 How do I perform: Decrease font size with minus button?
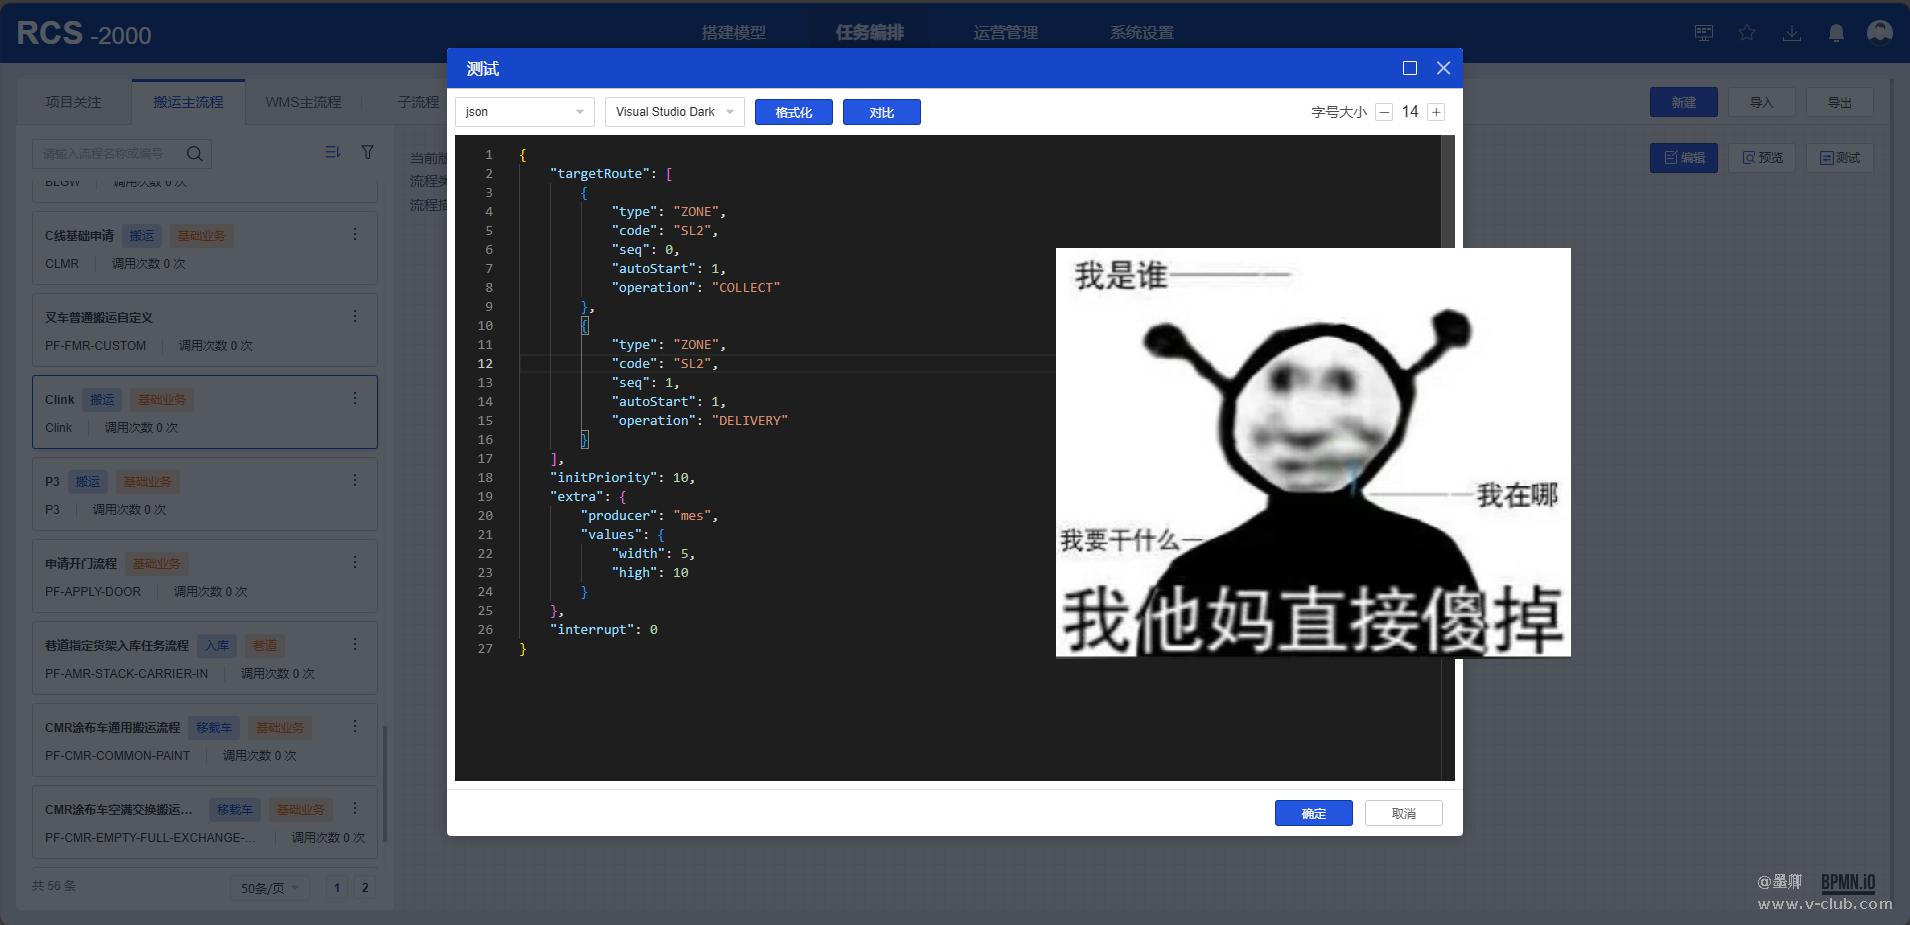1384,112
